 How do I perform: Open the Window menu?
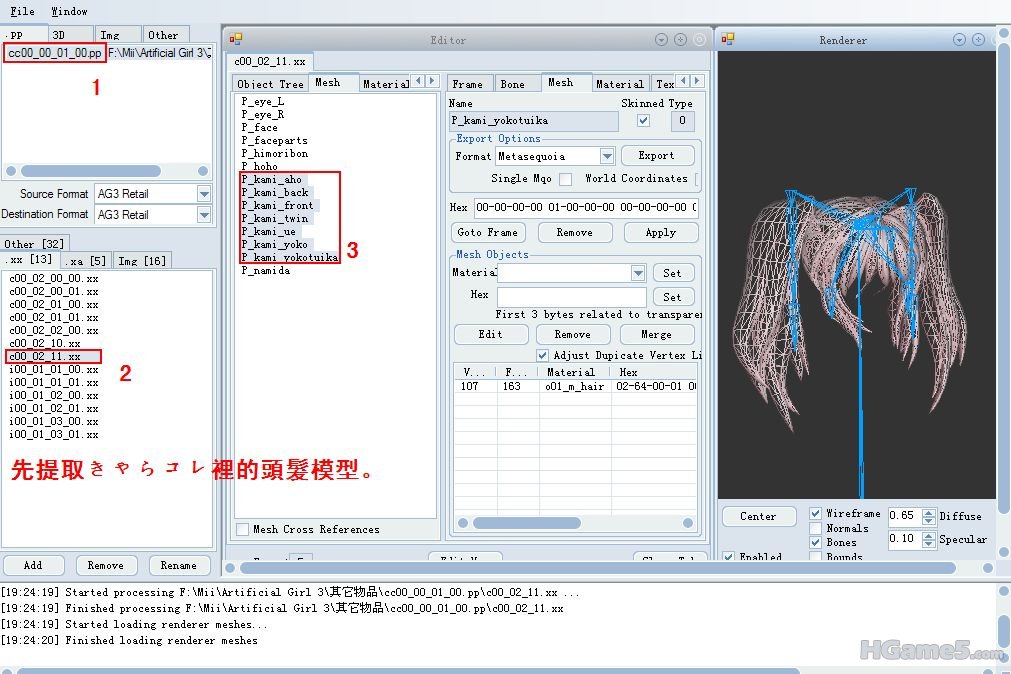pyautogui.click(x=69, y=11)
